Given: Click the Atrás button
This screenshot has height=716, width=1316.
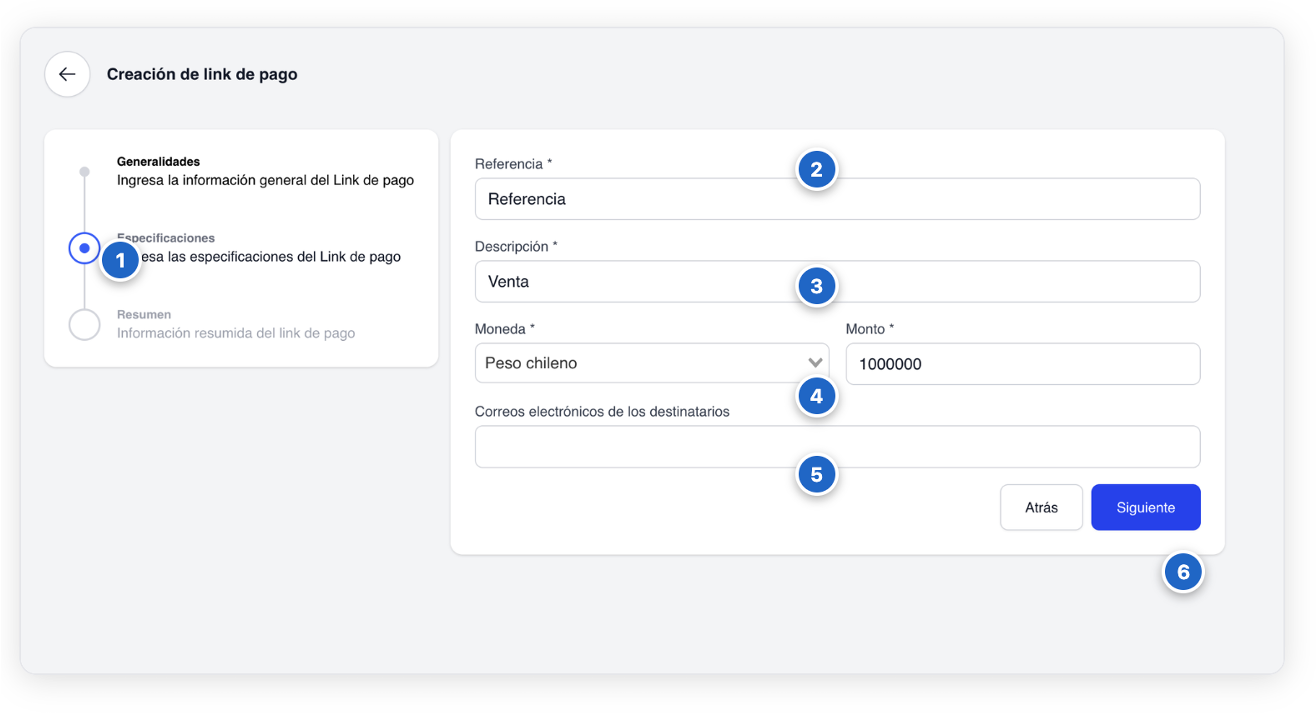Looking at the screenshot, I should point(1041,508).
